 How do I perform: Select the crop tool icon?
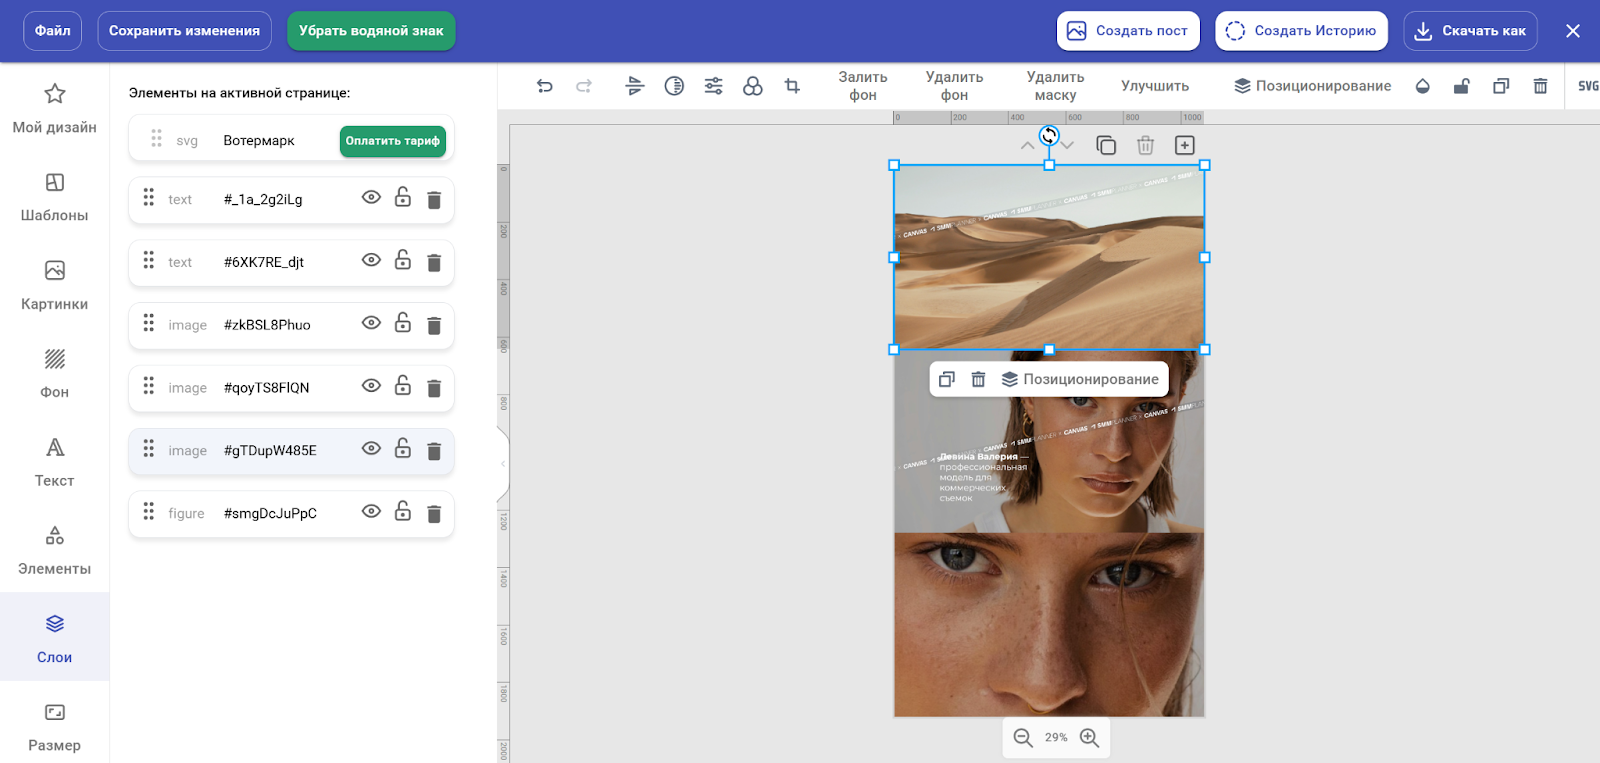click(x=792, y=86)
